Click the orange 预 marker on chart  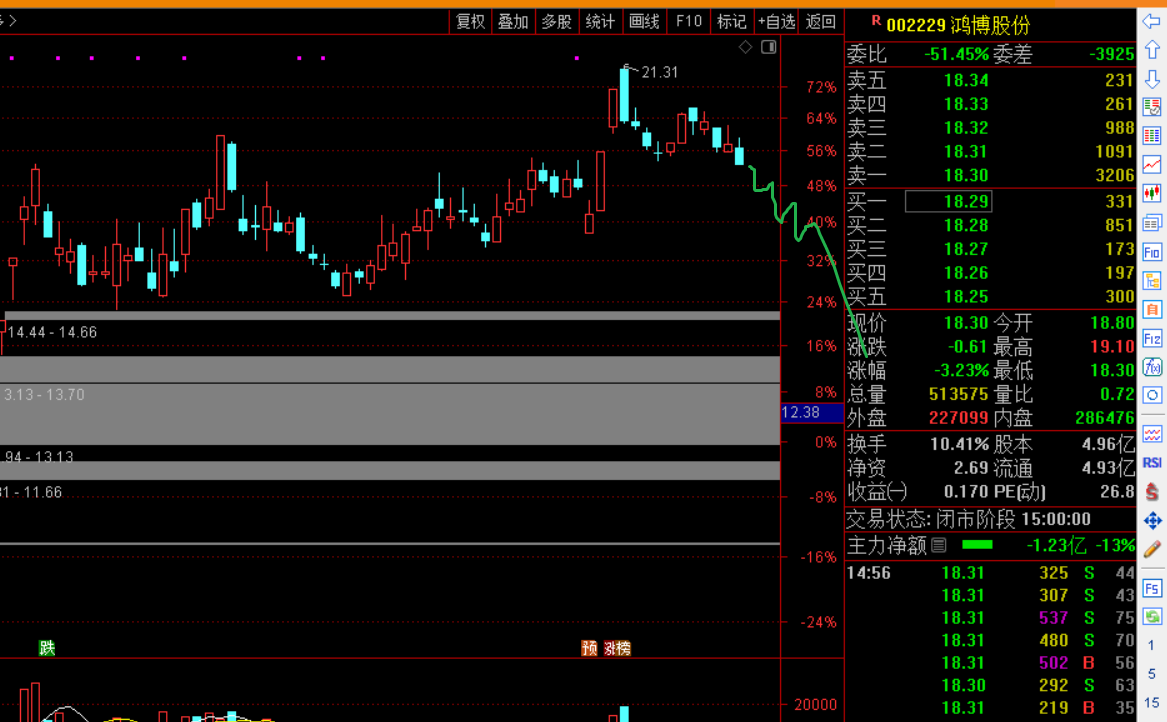589,648
